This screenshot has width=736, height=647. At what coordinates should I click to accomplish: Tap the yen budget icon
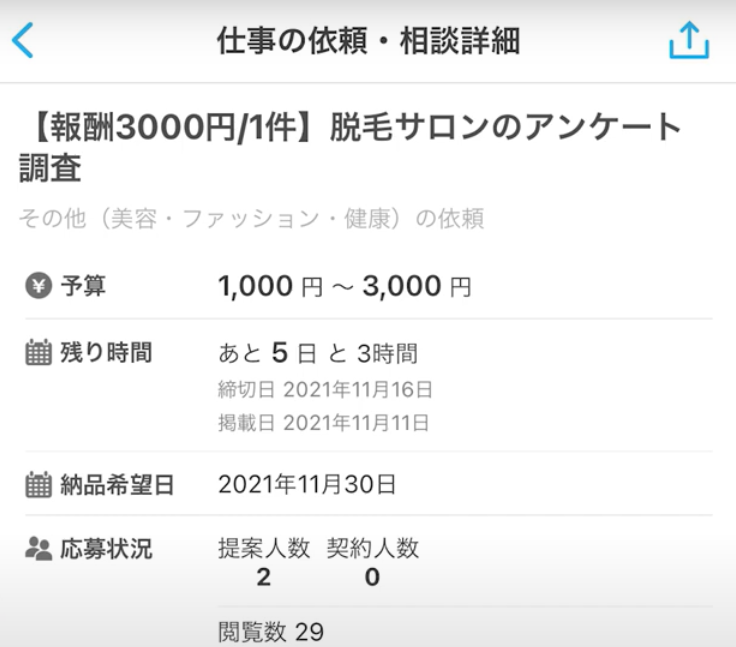pos(37,287)
